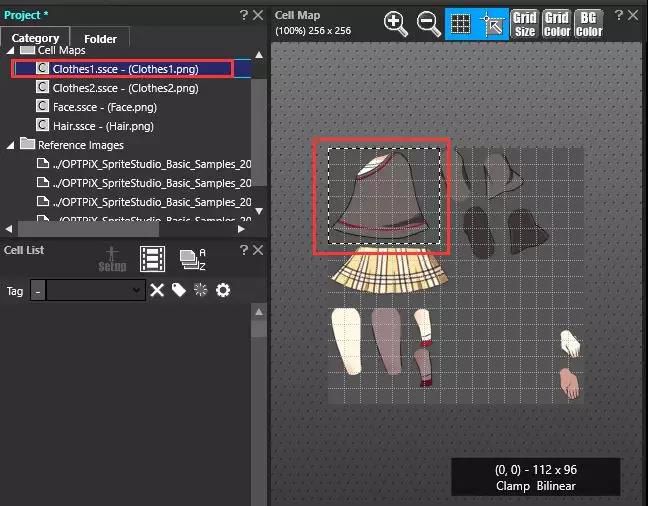
Task: Zoom out on the Cell Map
Action: (x=428, y=24)
